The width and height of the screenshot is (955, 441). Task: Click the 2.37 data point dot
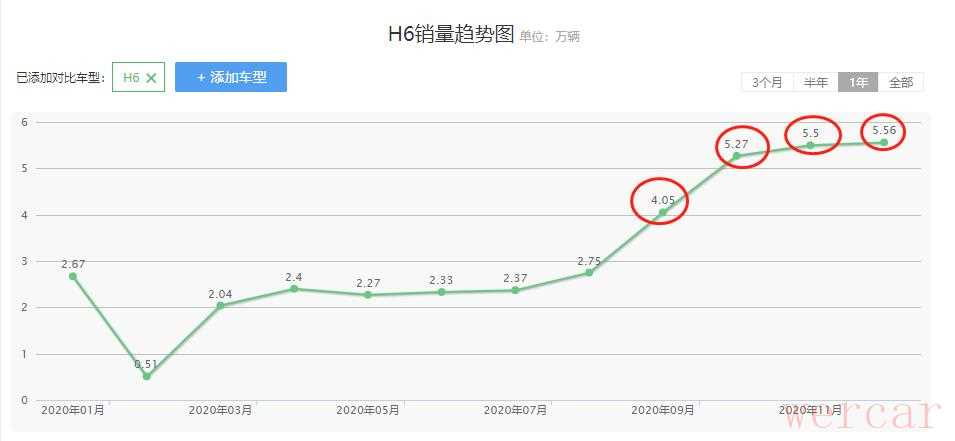pyautogui.click(x=515, y=290)
